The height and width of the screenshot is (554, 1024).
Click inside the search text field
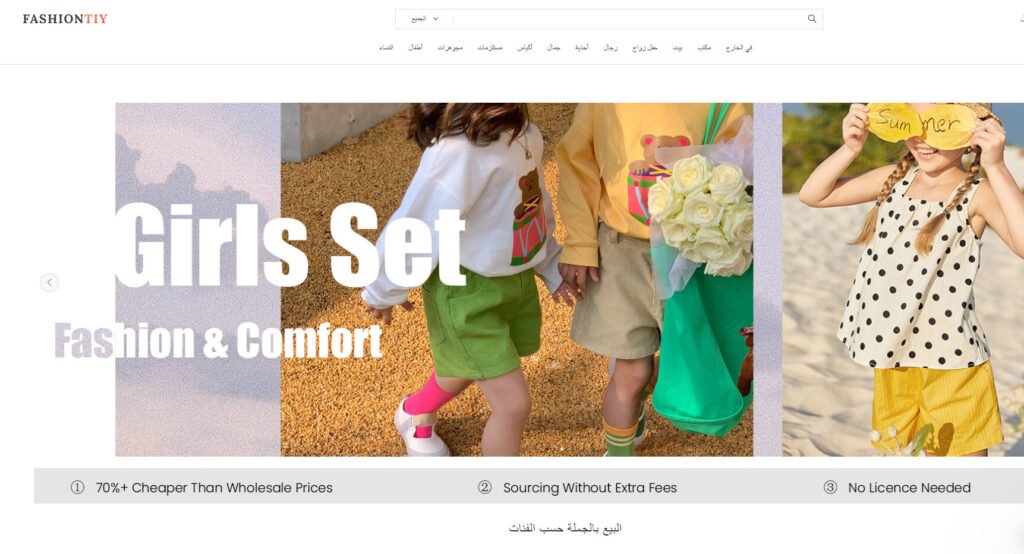pyautogui.click(x=628, y=19)
